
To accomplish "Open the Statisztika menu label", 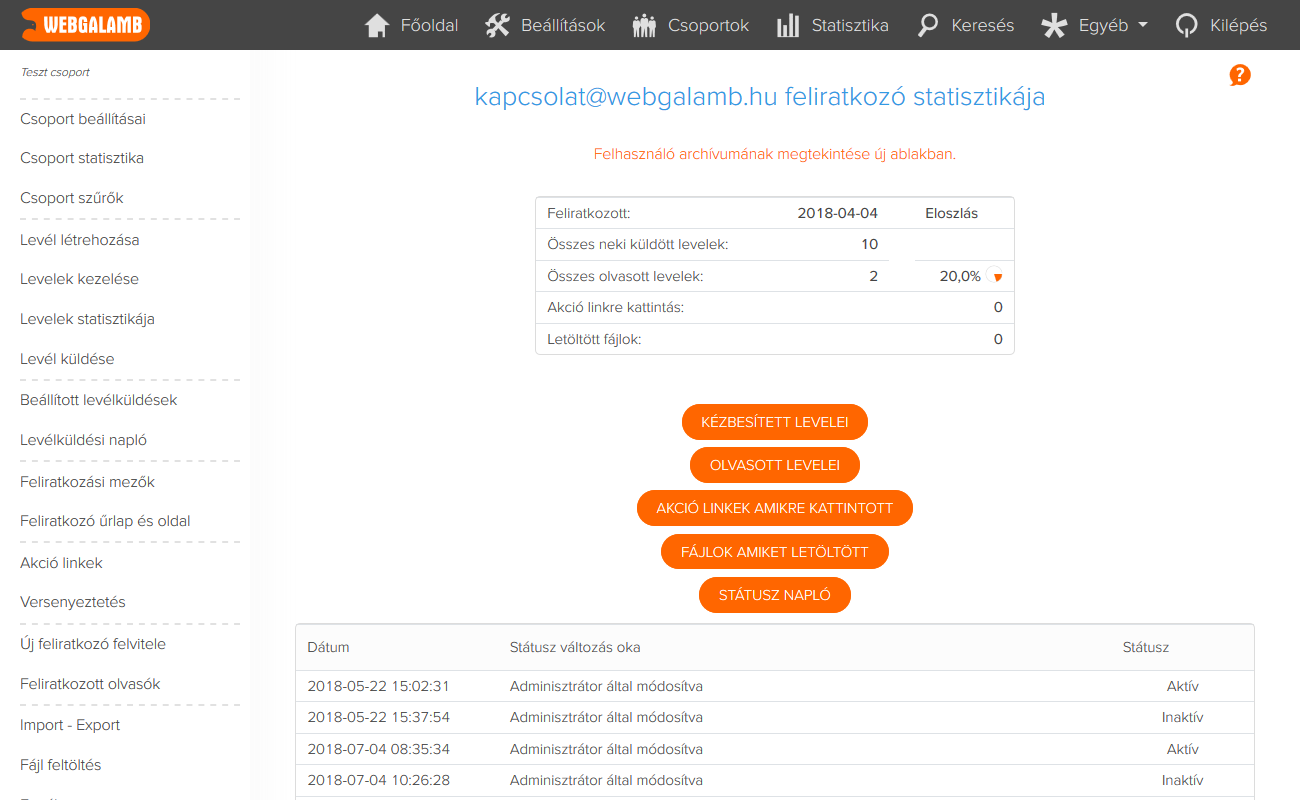I will (850, 25).
